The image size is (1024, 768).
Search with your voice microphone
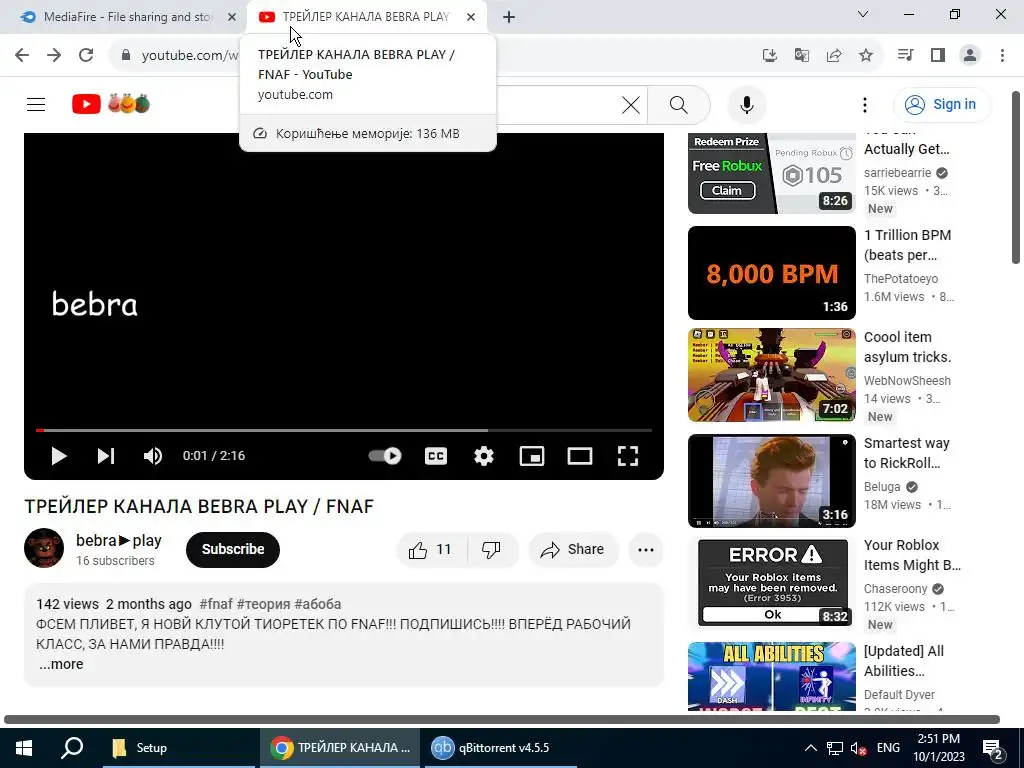[x=746, y=104]
